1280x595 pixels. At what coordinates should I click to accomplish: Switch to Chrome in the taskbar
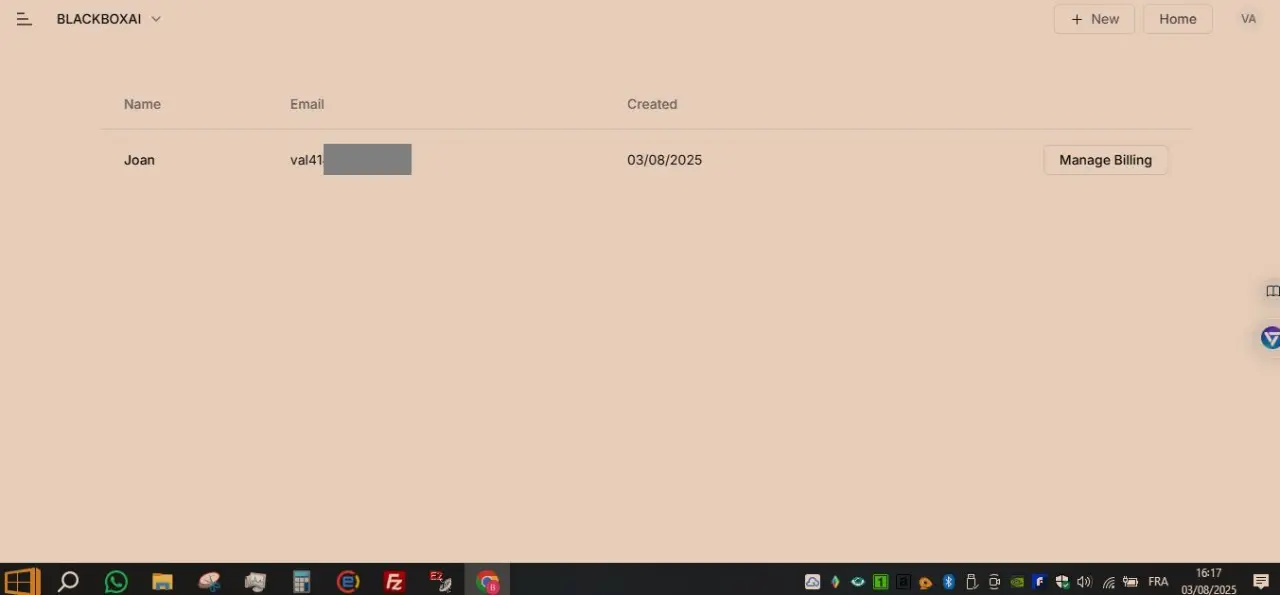pyautogui.click(x=487, y=581)
